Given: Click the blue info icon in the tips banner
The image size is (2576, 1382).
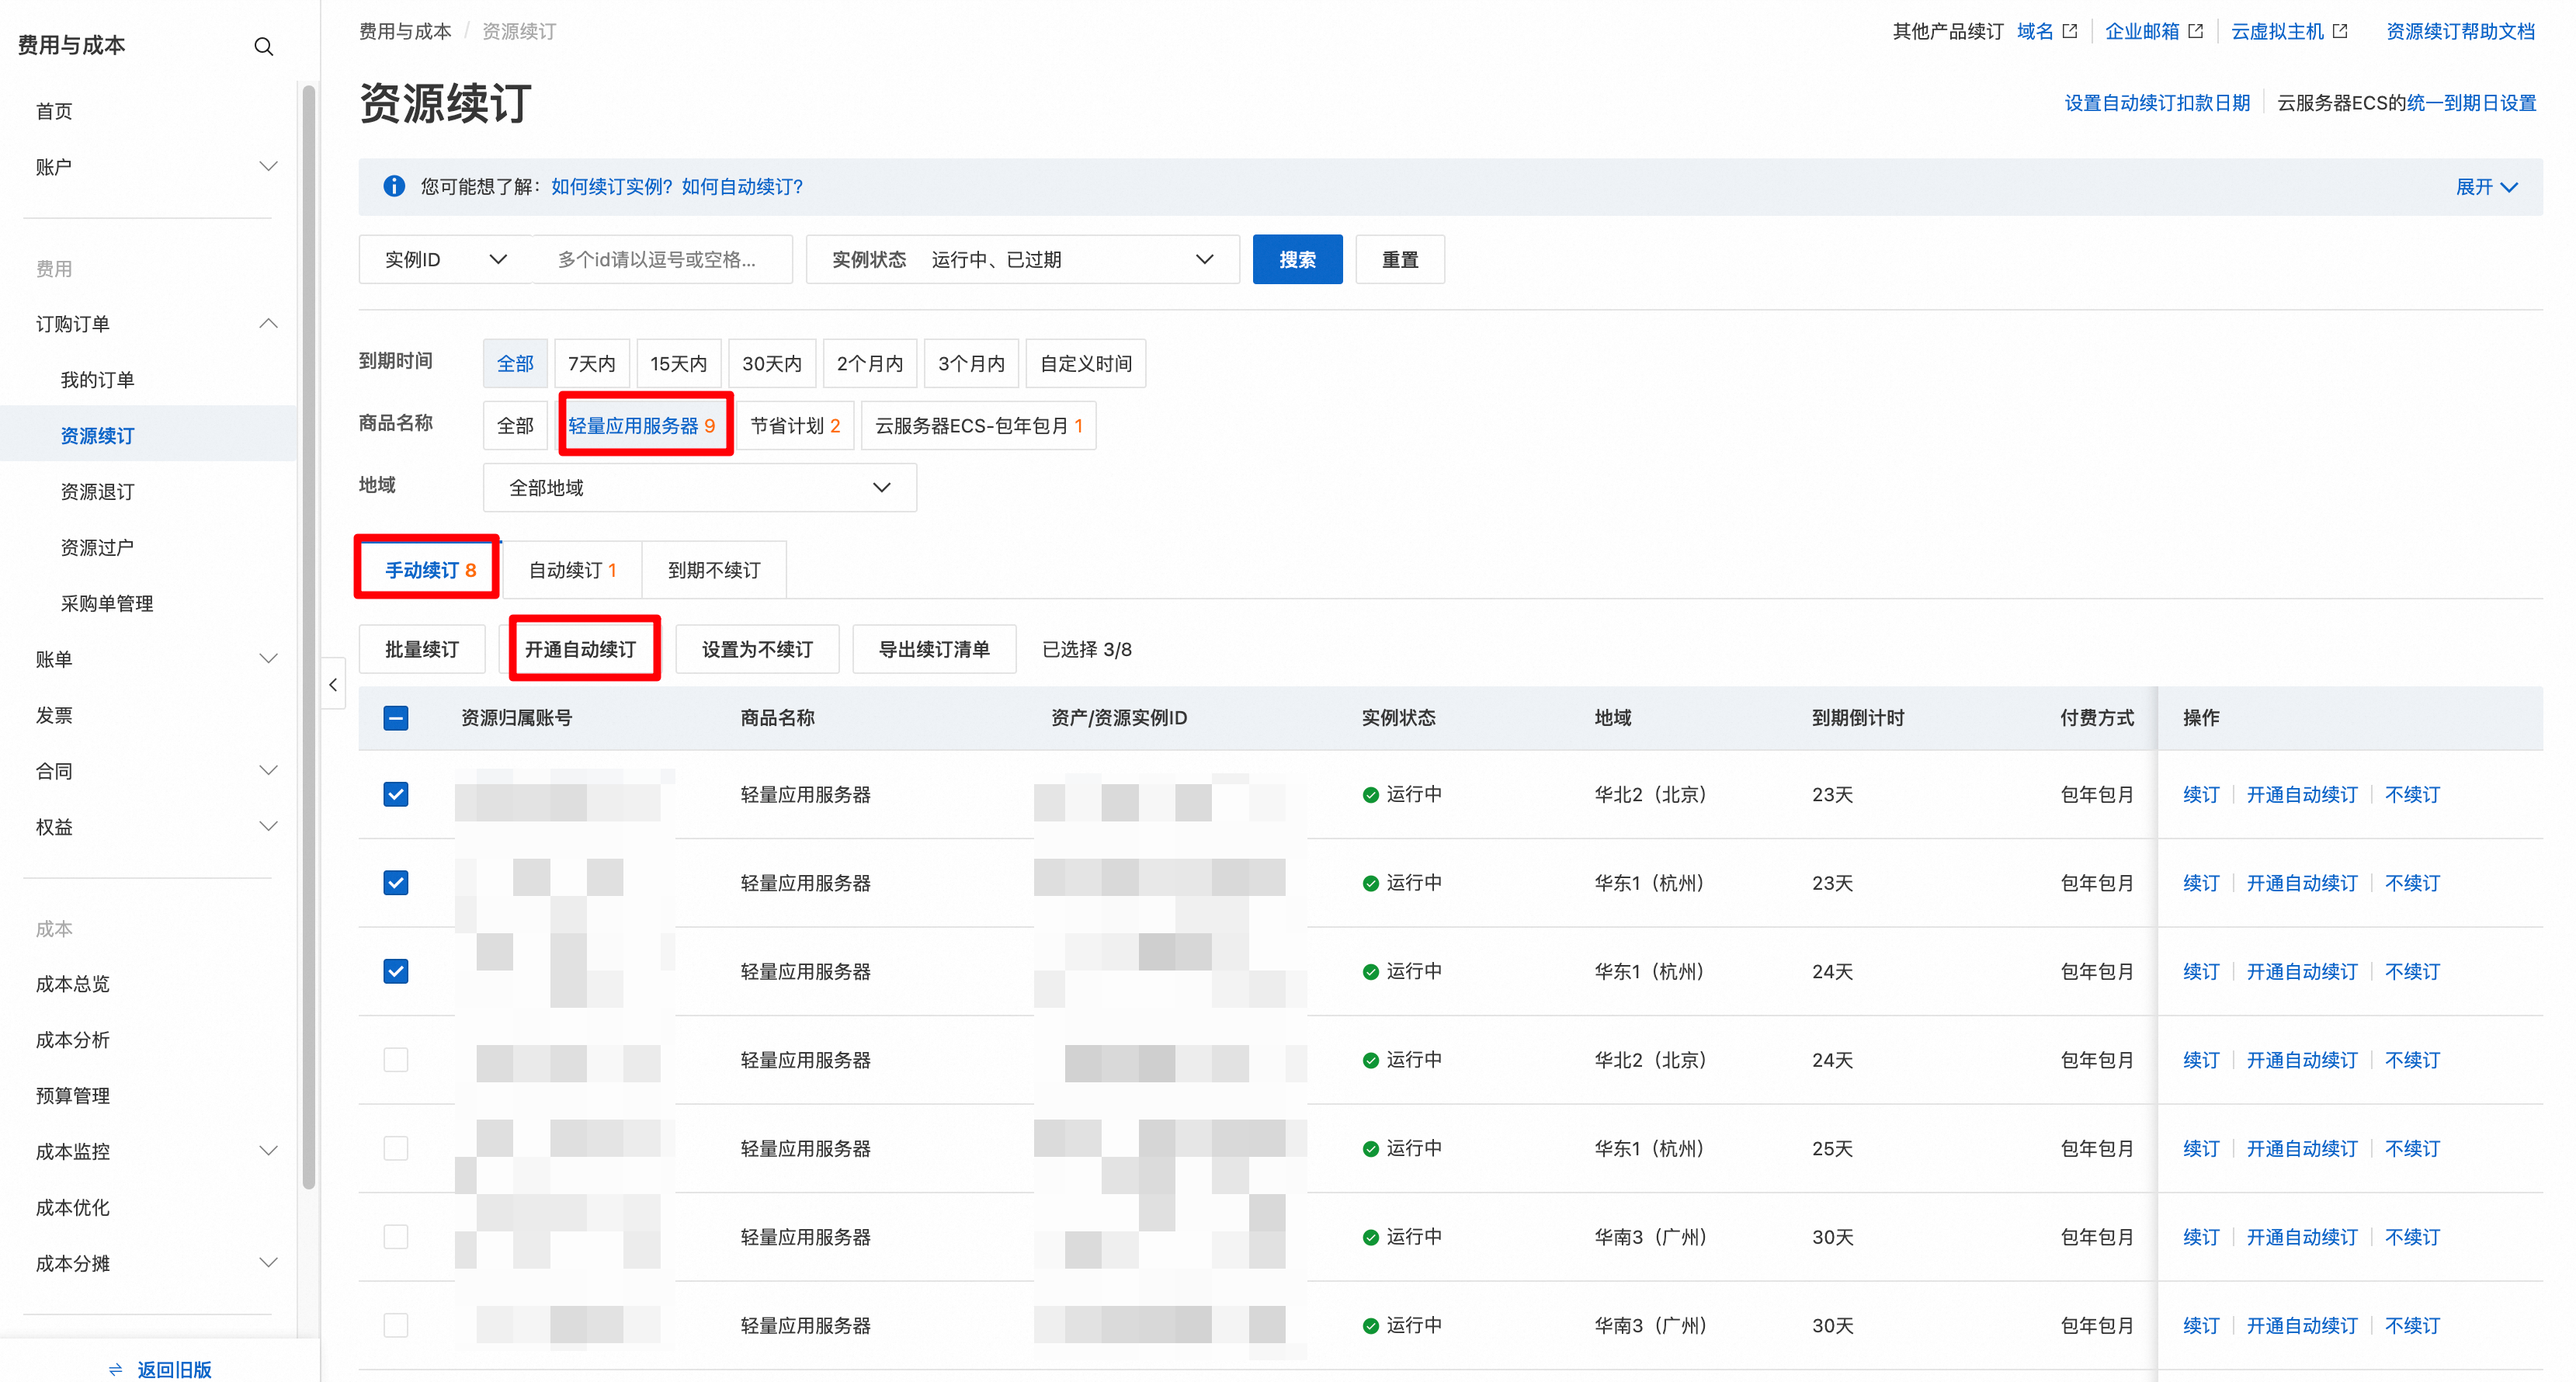Looking at the screenshot, I should click(394, 186).
